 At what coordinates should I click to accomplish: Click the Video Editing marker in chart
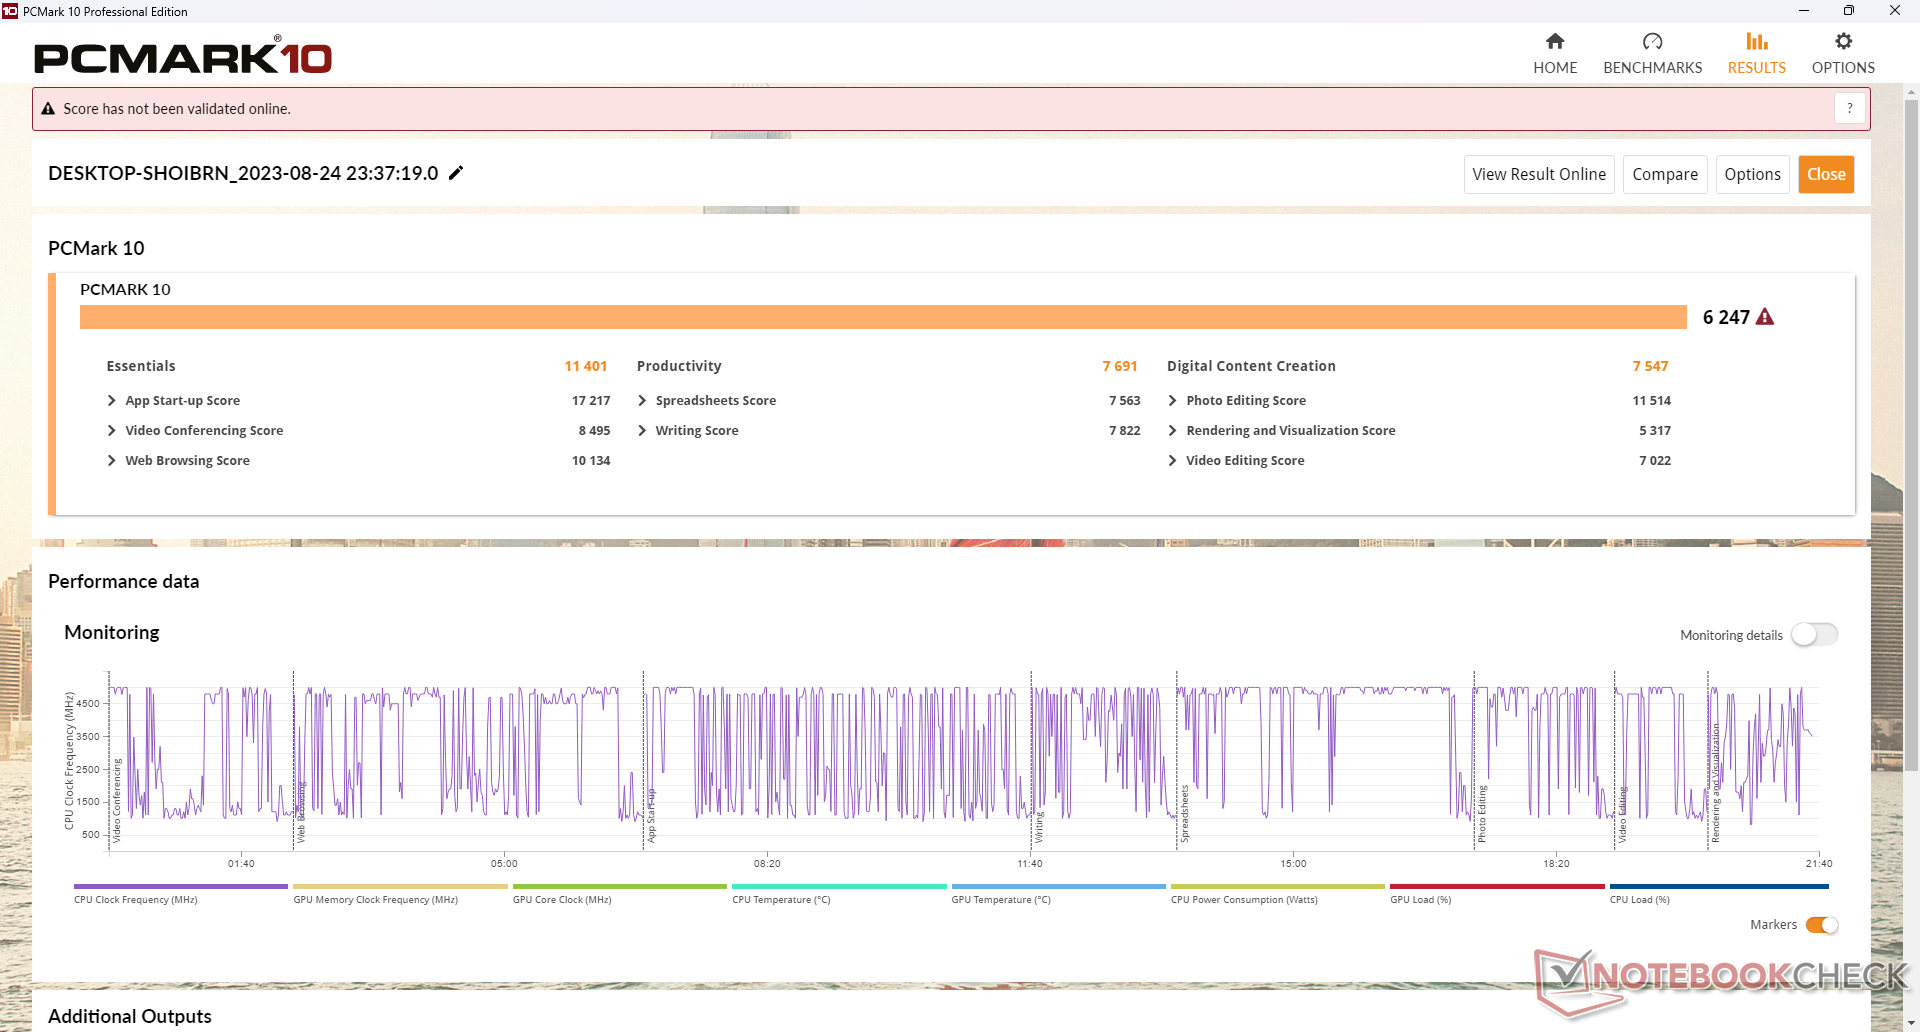1622,814
